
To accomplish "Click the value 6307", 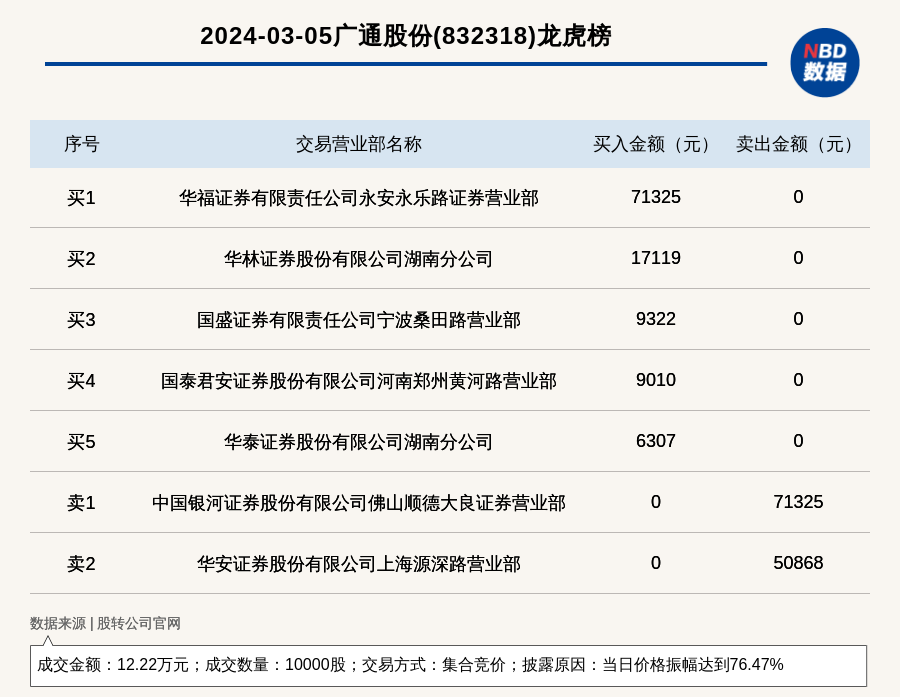I will click(655, 441).
